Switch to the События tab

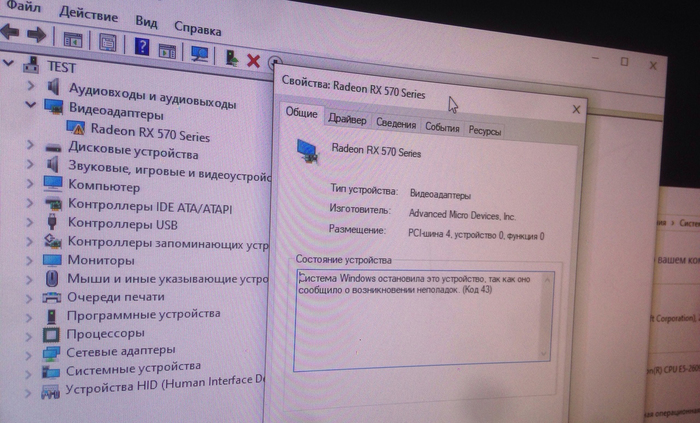[x=441, y=128]
